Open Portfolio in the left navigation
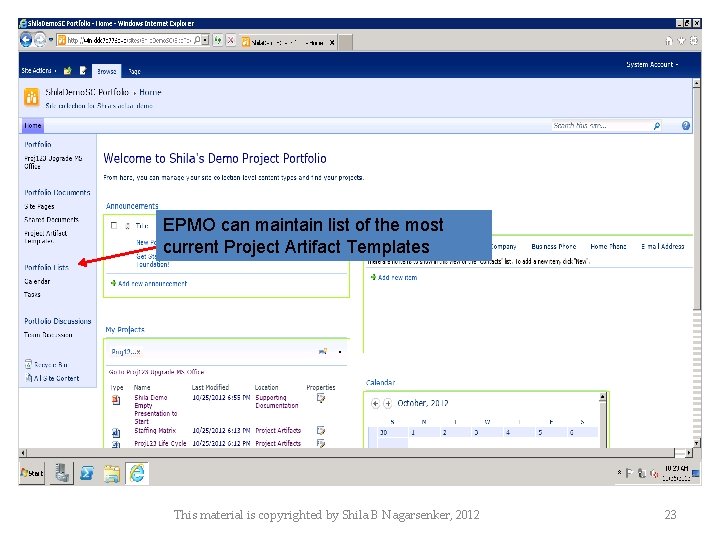This screenshot has height=540, width=720. pyautogui.click(x=38, y=145)
